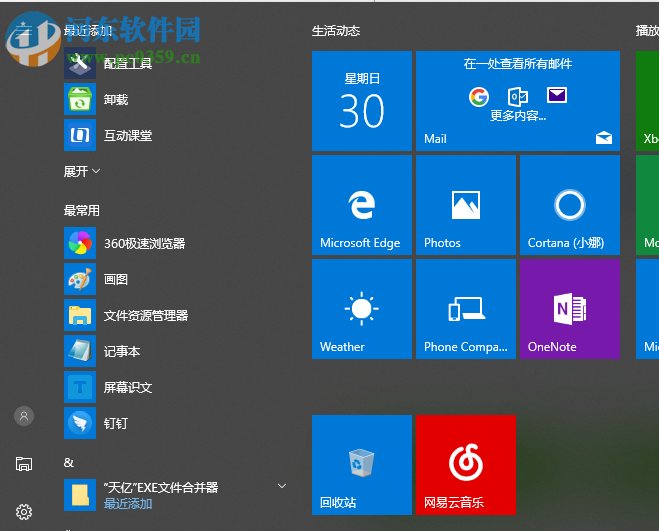Click the 360极速浏览器 label text
The height and width of the screenshot is (531, 659).
click(145, 243)
